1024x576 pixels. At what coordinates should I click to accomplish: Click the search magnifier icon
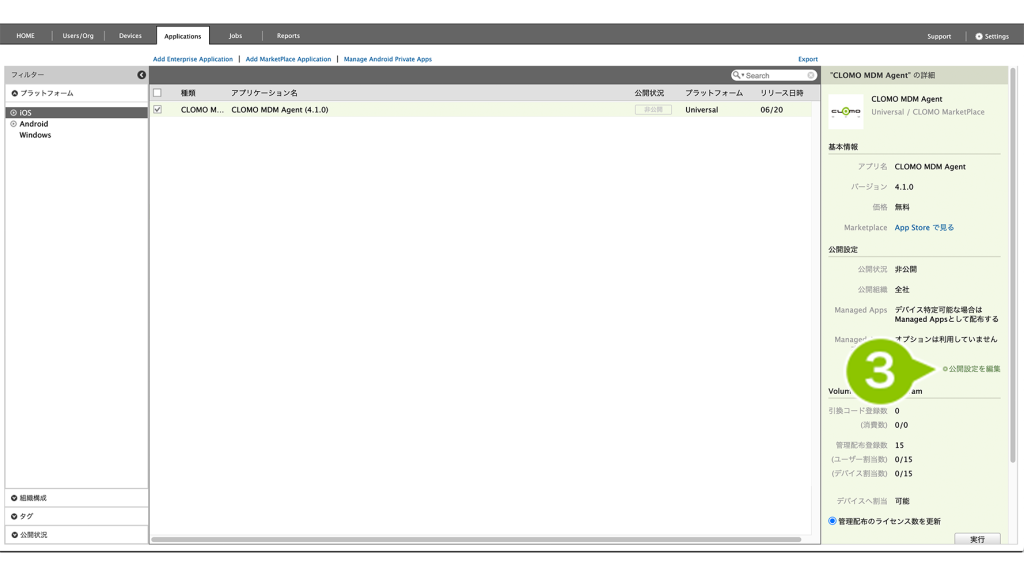(737, 75)
